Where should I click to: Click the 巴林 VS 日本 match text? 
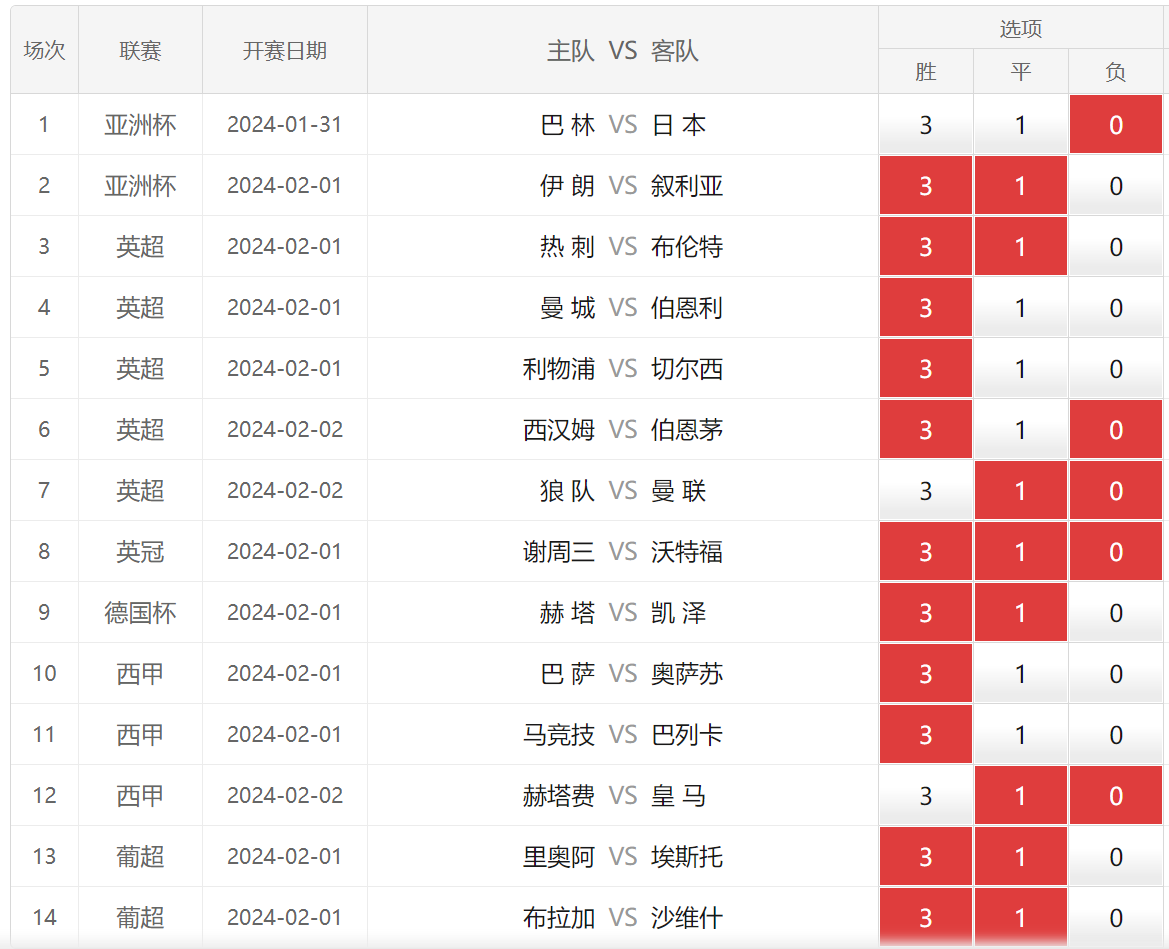[x=623, y=124]
